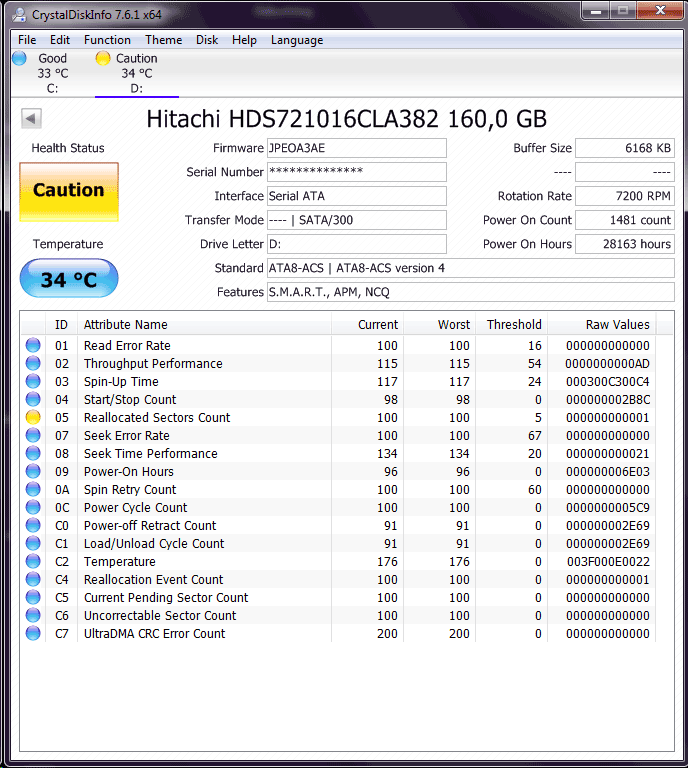Click status icon of Power-On Hours row
The height and width of the screenshot is (768, 688).
33,471
